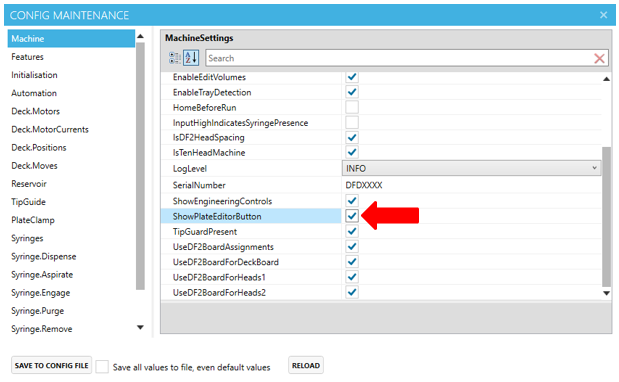Viewport: 619px width, 382px height.
Task: Sort properties alphabetically with A-Z icon
Action: point(191,58)
